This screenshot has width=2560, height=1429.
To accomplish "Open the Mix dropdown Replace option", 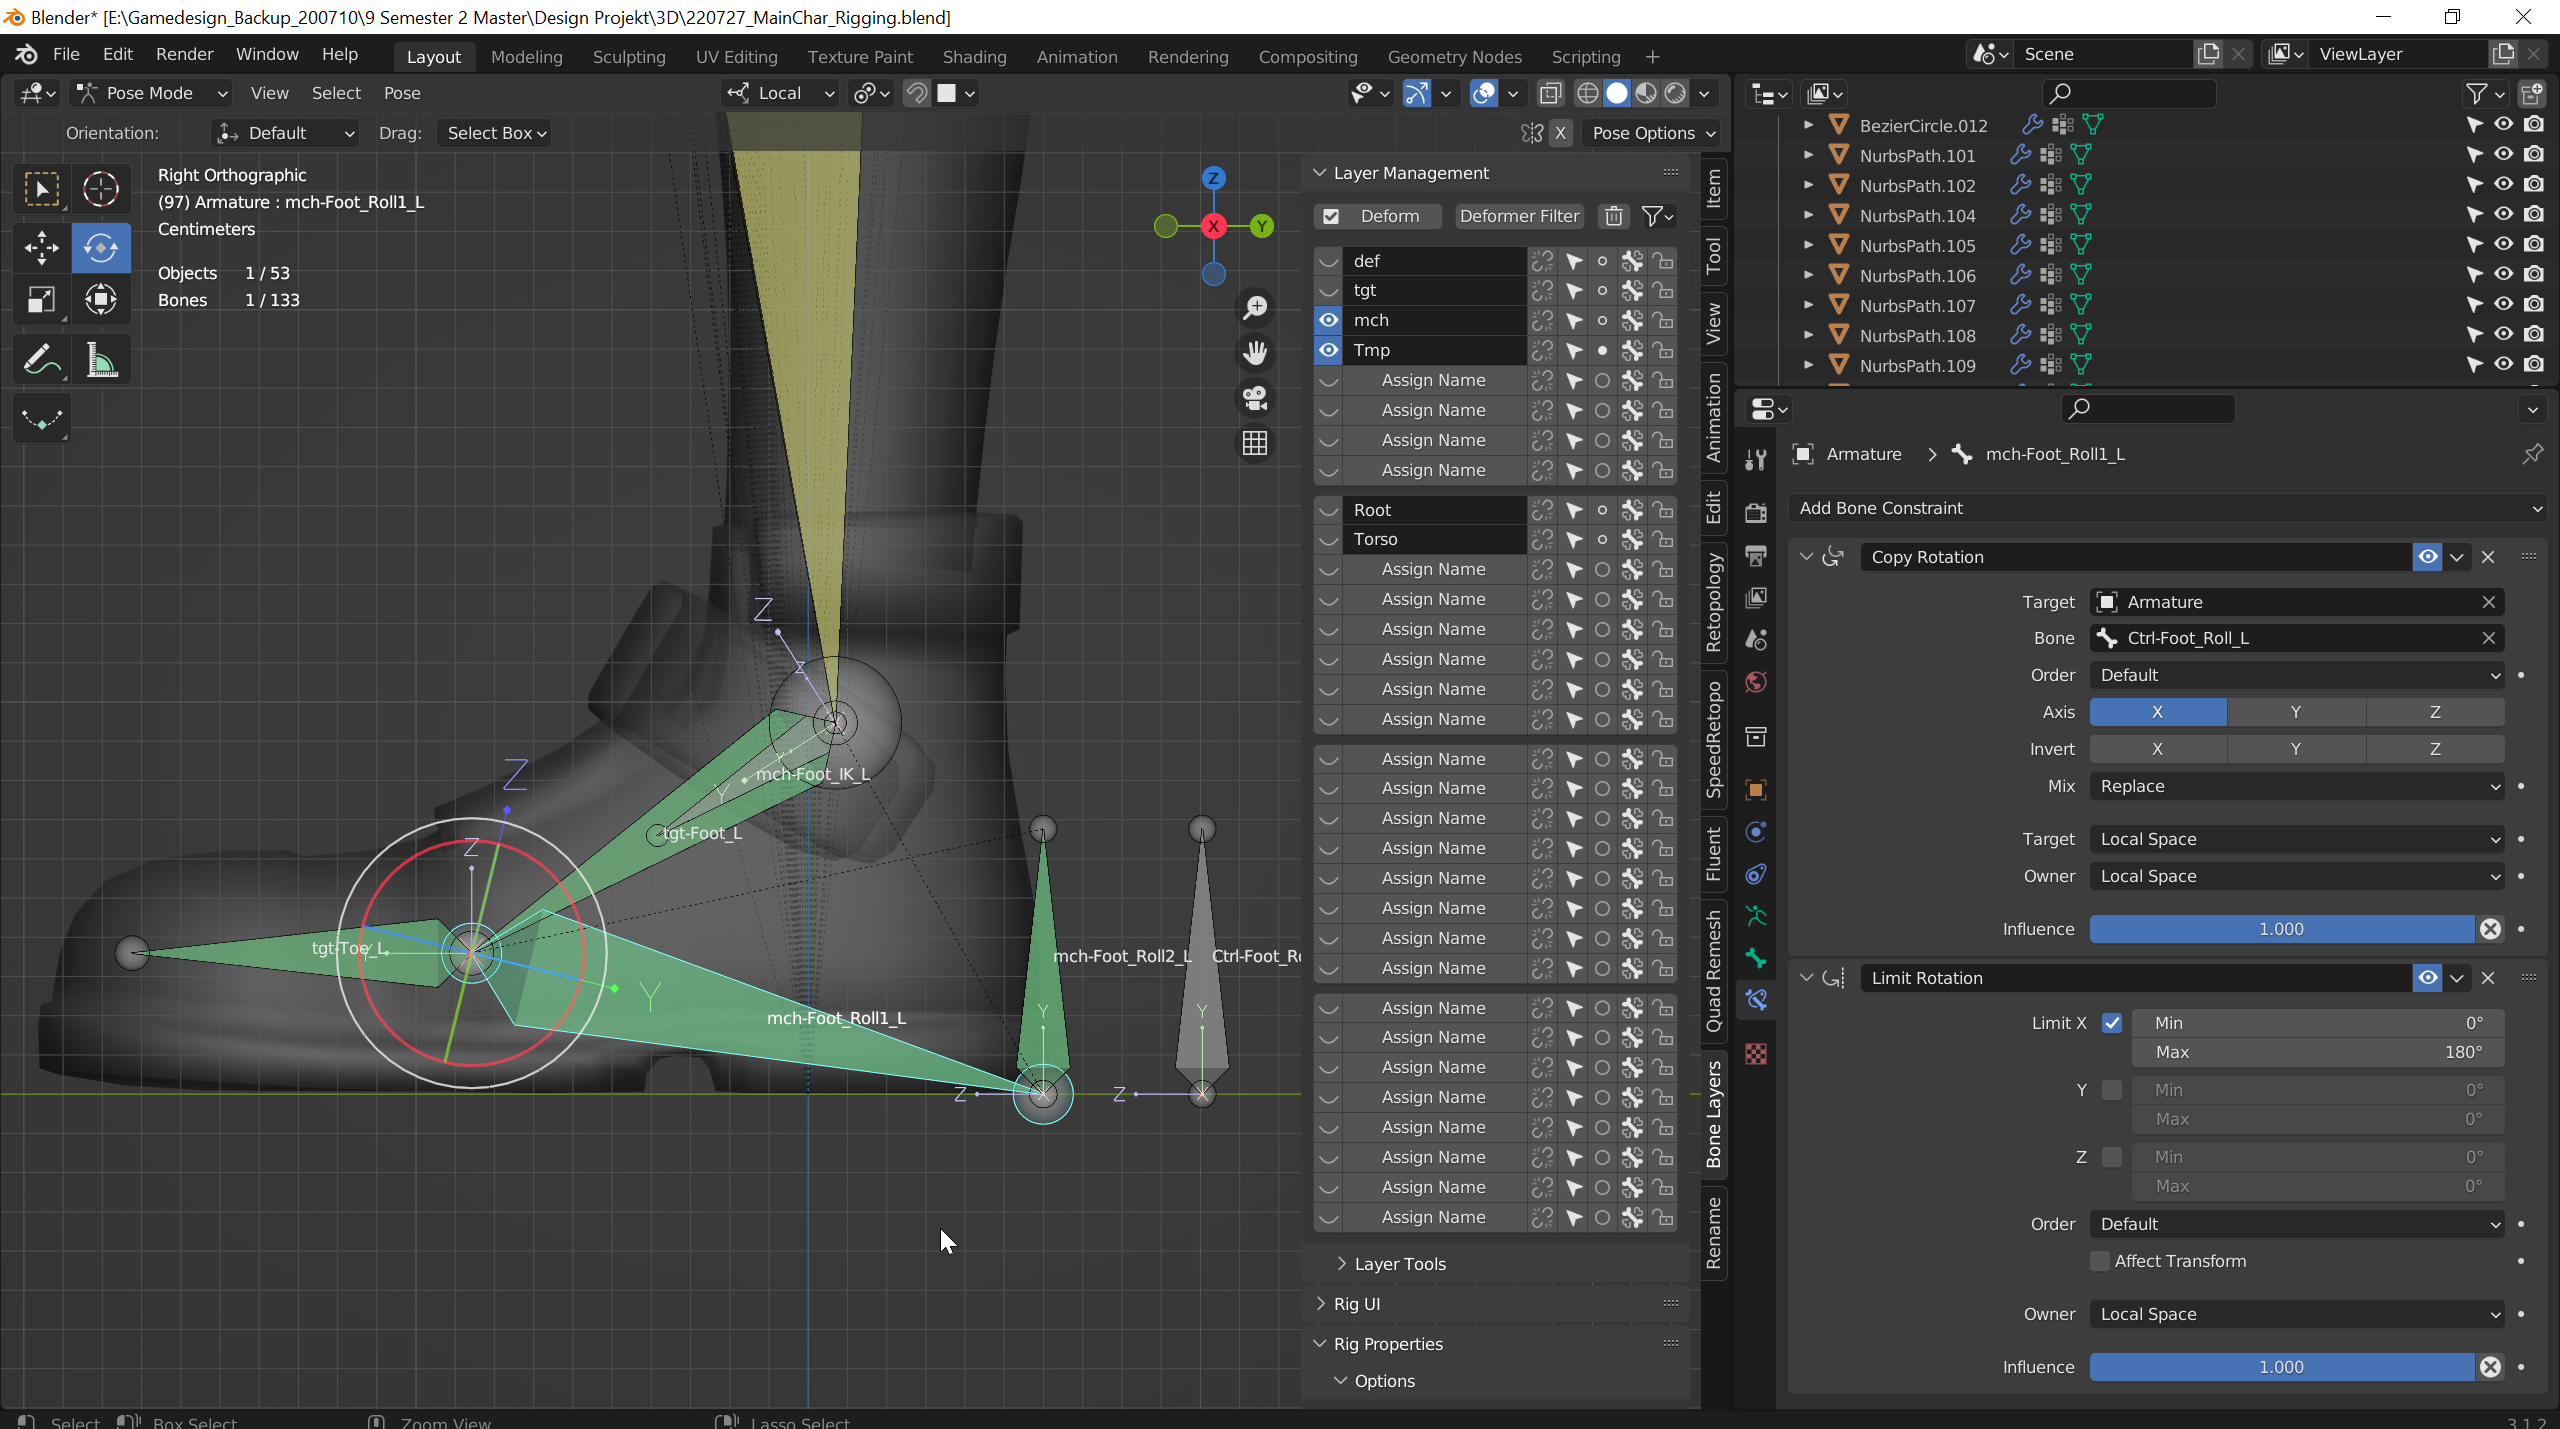I will pos(2296,786).
